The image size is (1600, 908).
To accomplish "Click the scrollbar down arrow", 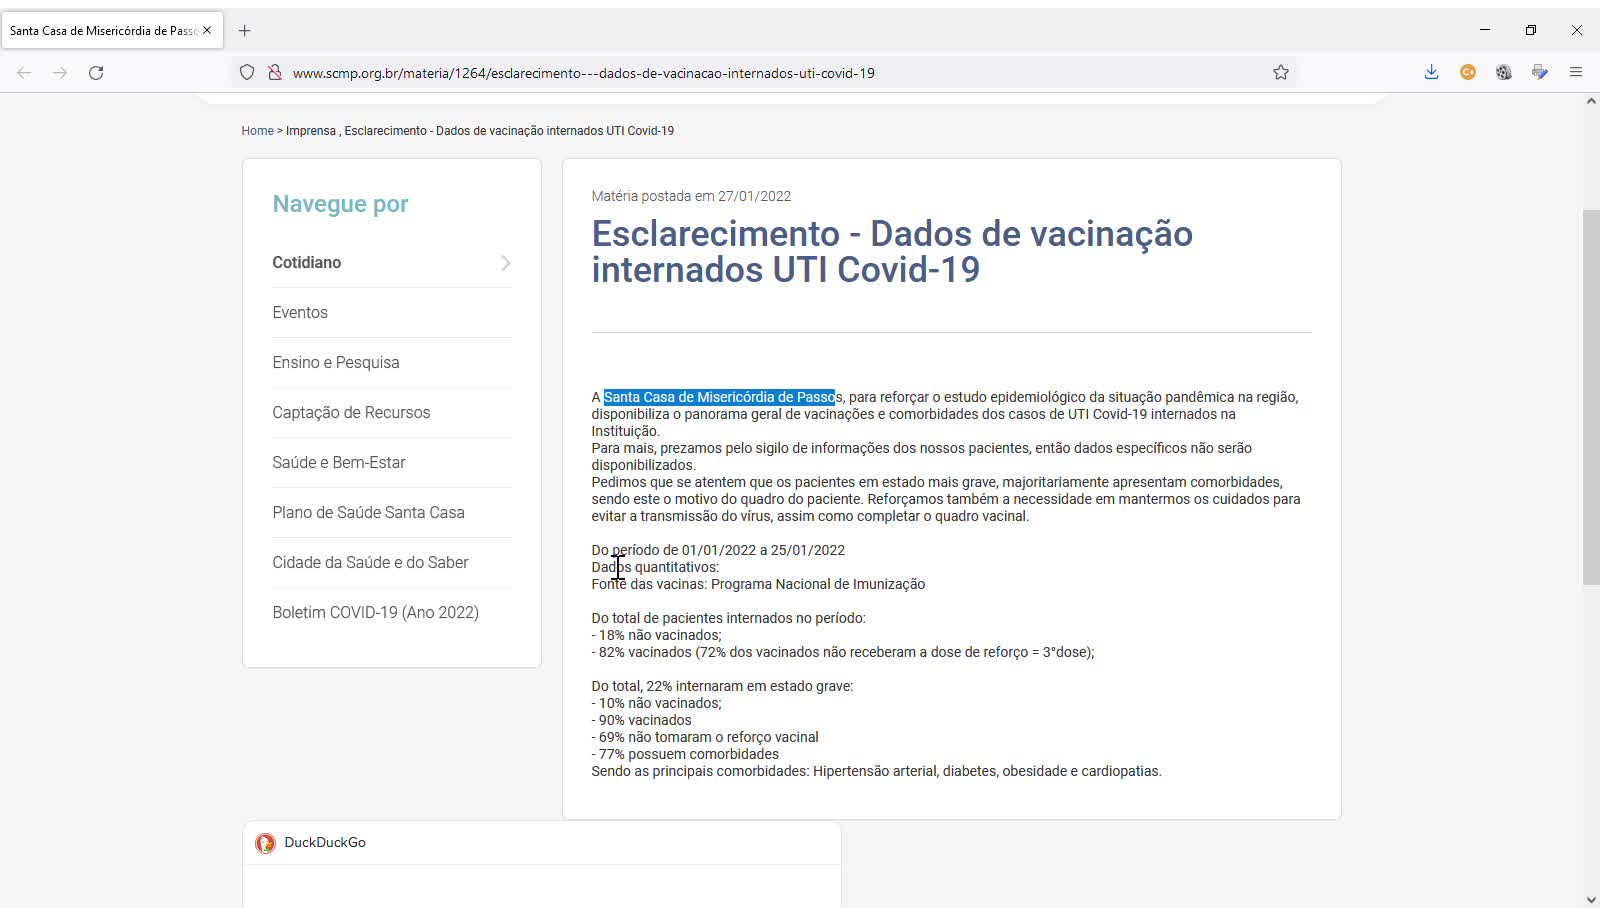I will [1591, 899].
